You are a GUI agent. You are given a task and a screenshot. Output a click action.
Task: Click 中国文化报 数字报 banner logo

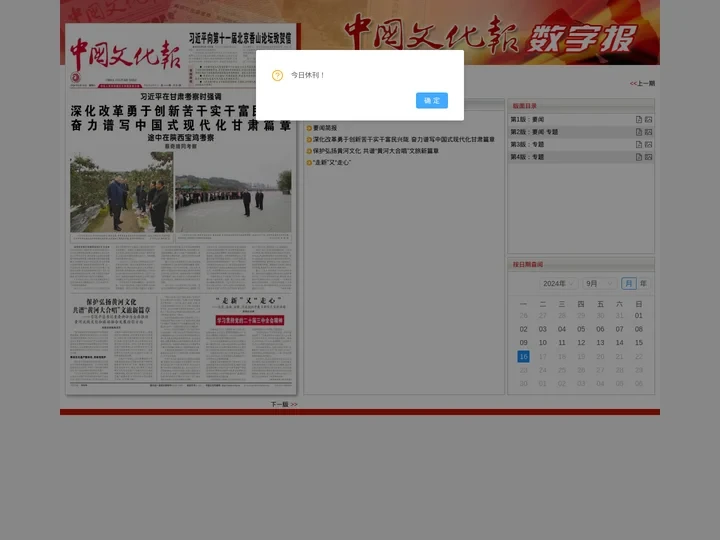click(x=490, y=36)
